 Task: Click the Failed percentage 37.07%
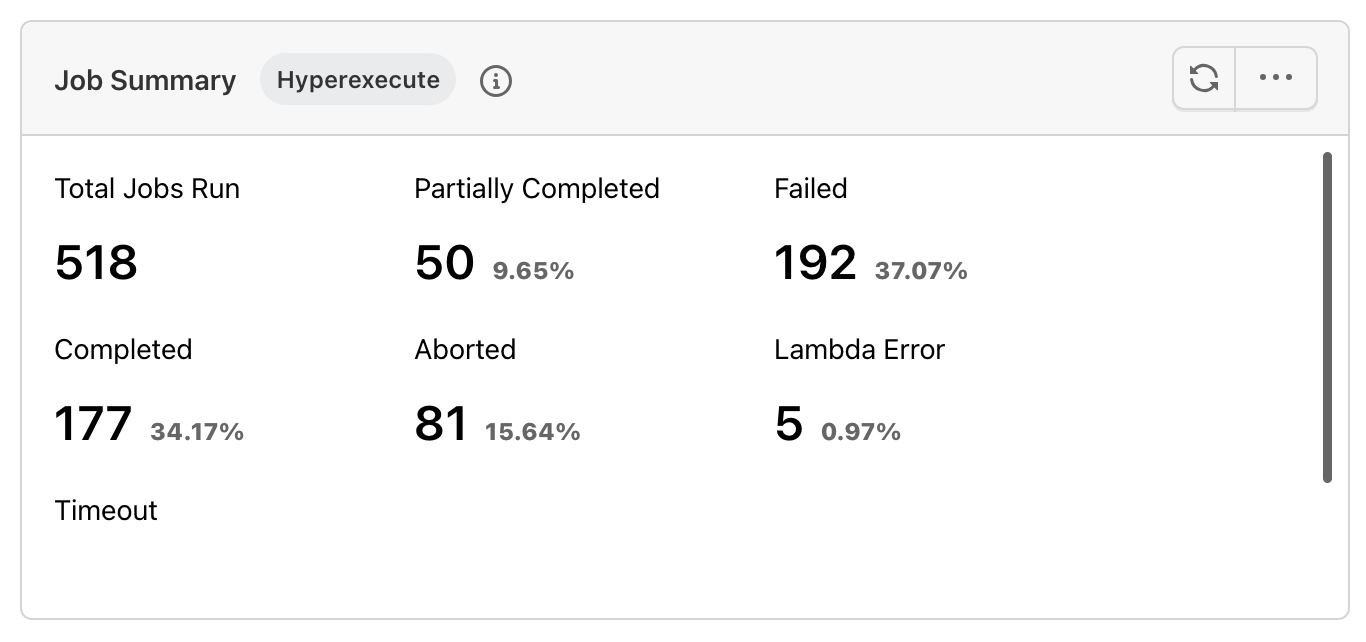click(921, 271)
